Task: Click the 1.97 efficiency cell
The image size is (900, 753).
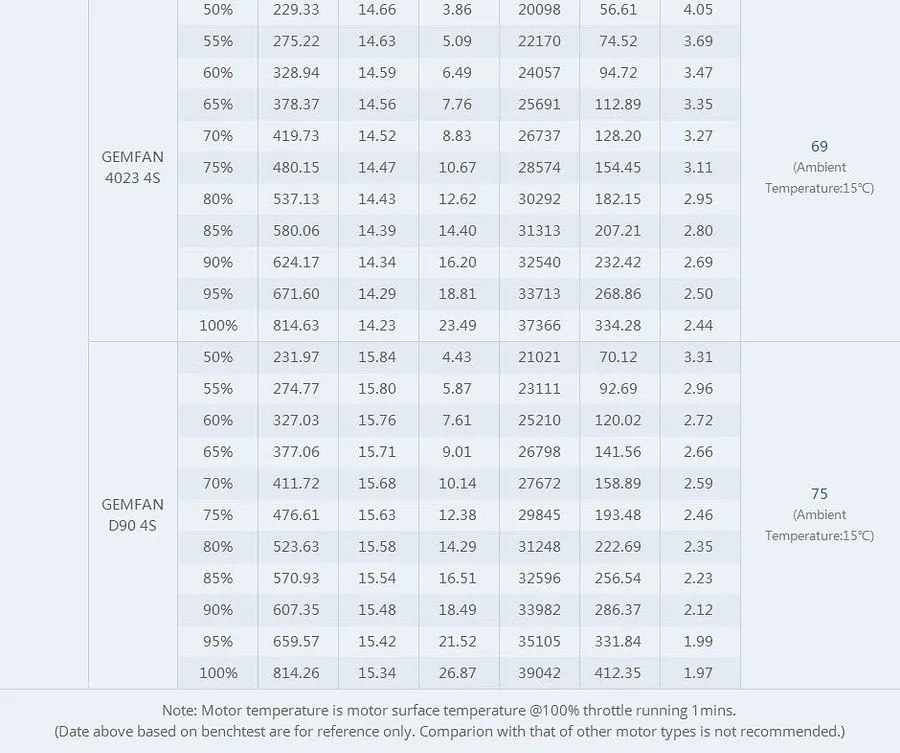Action: (x=699, y=673)
